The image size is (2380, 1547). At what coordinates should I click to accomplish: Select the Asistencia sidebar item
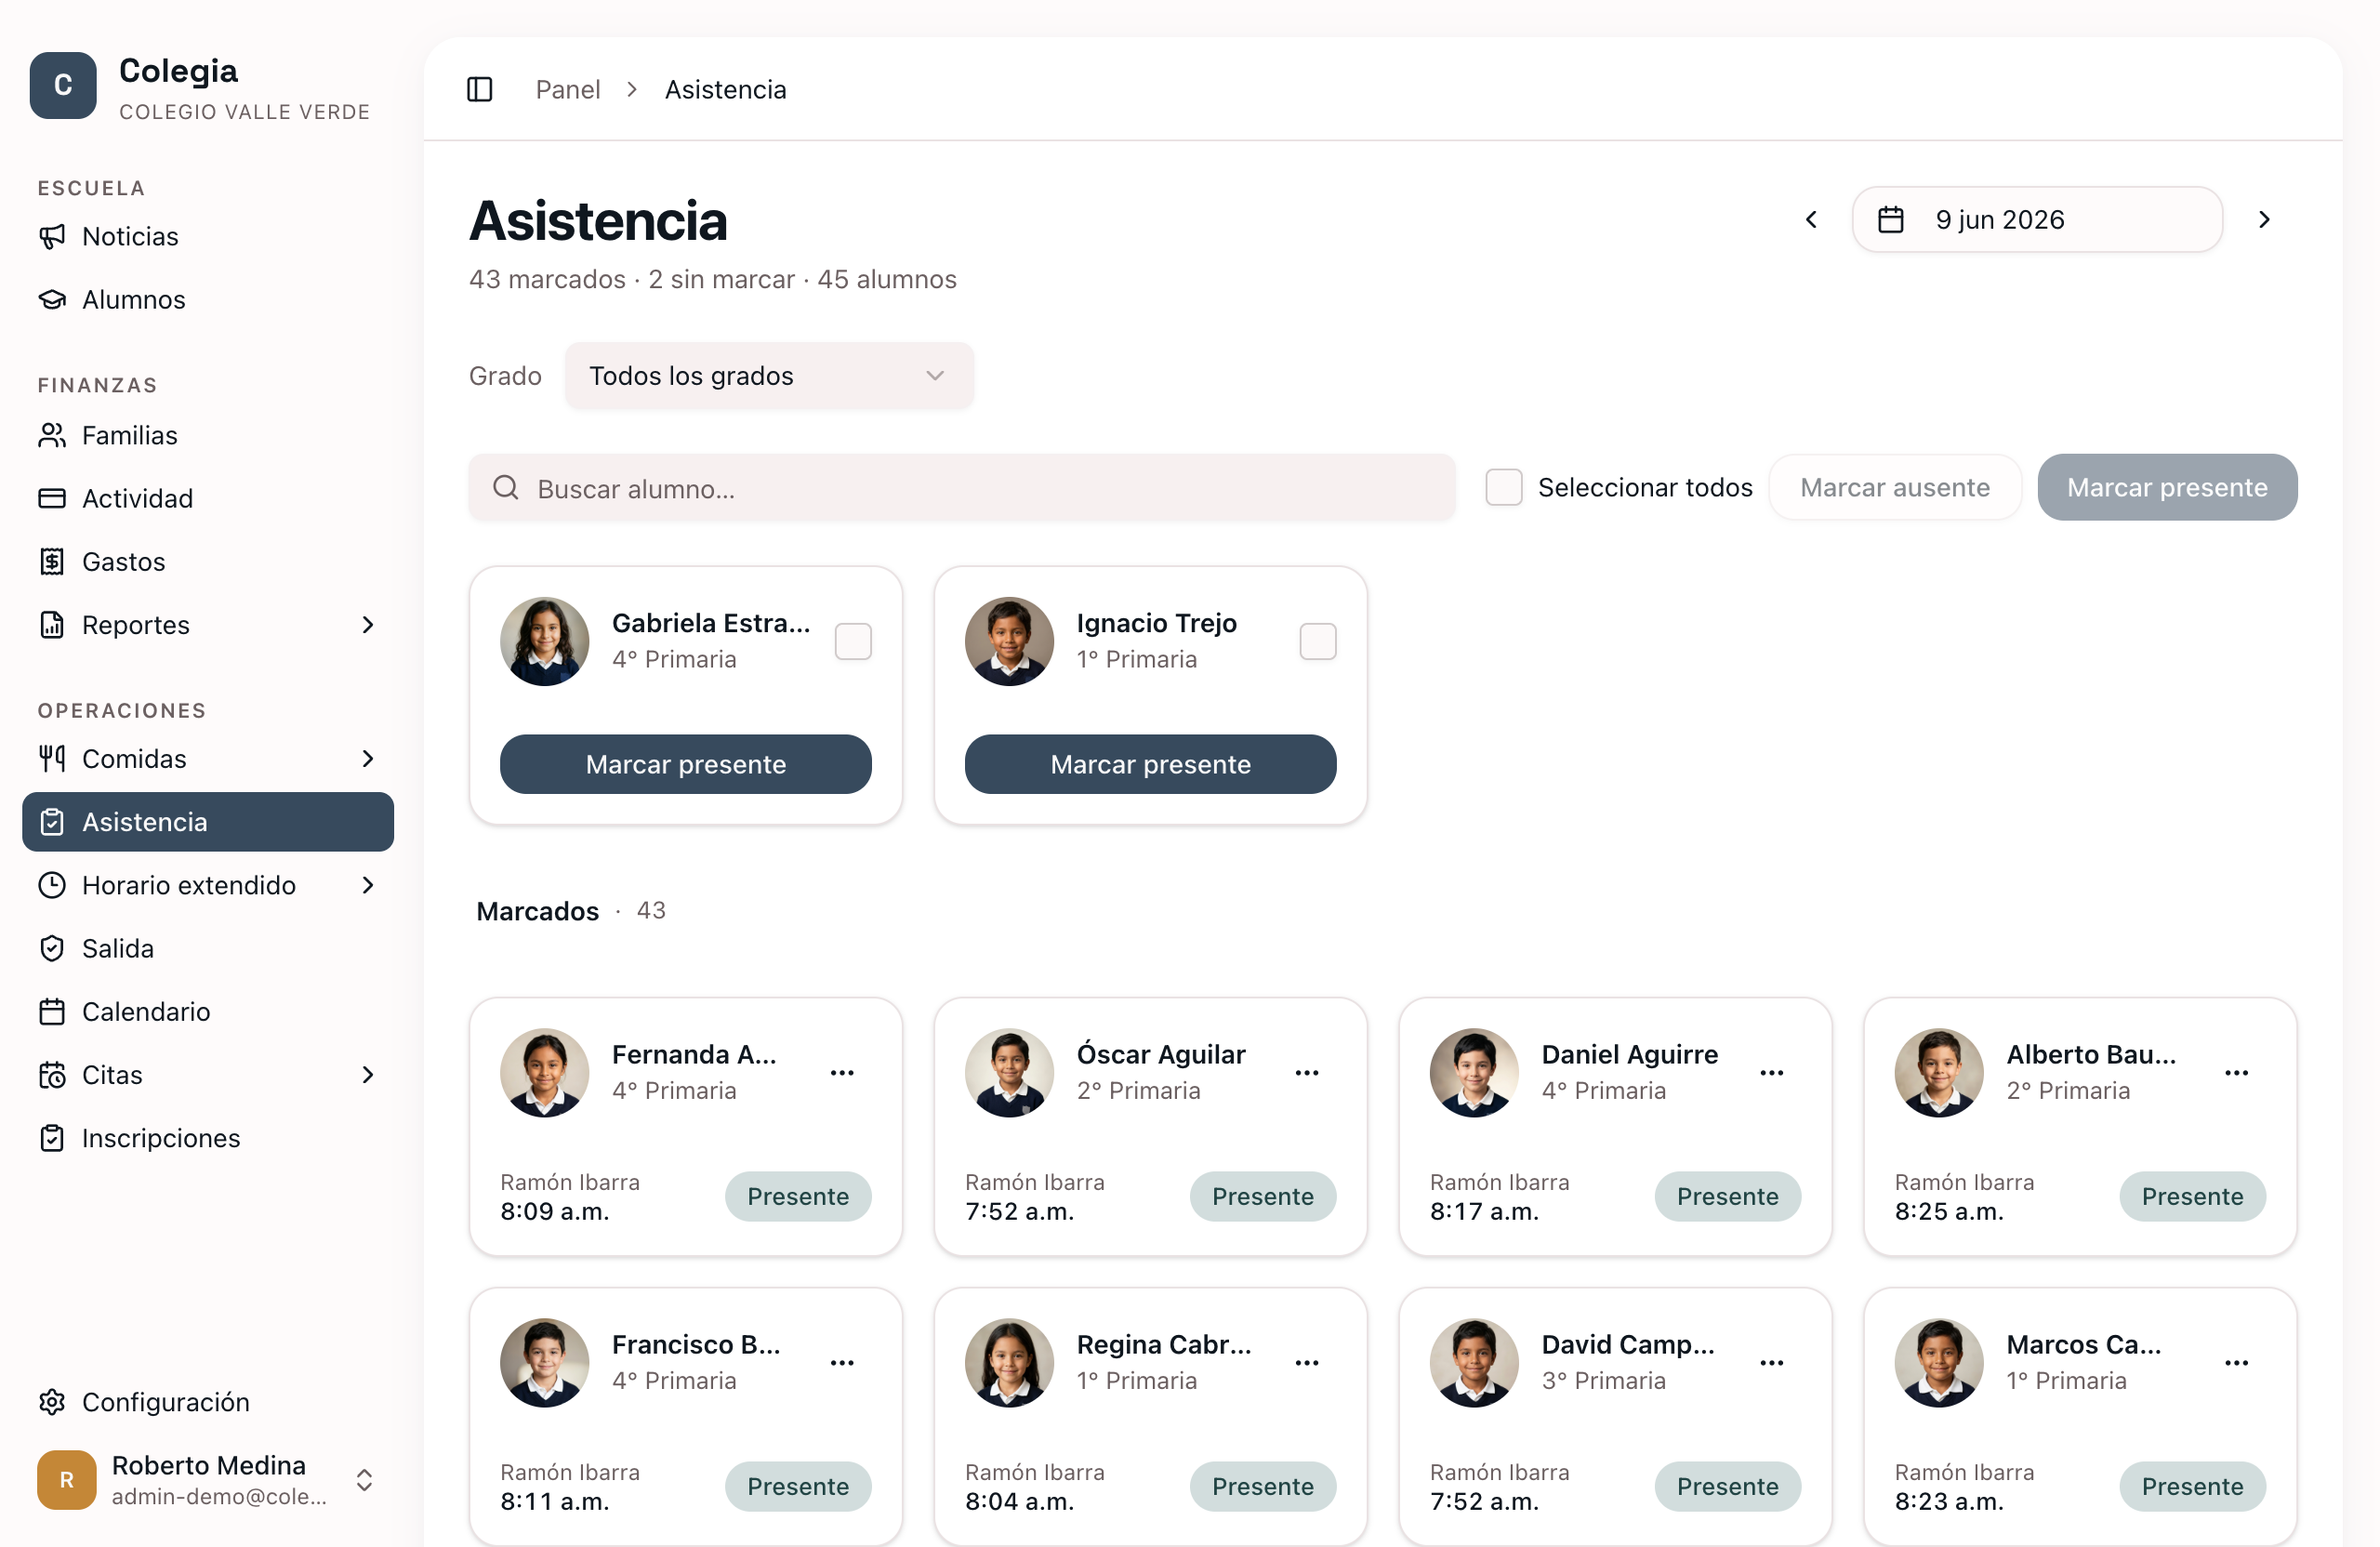[208, 822]
